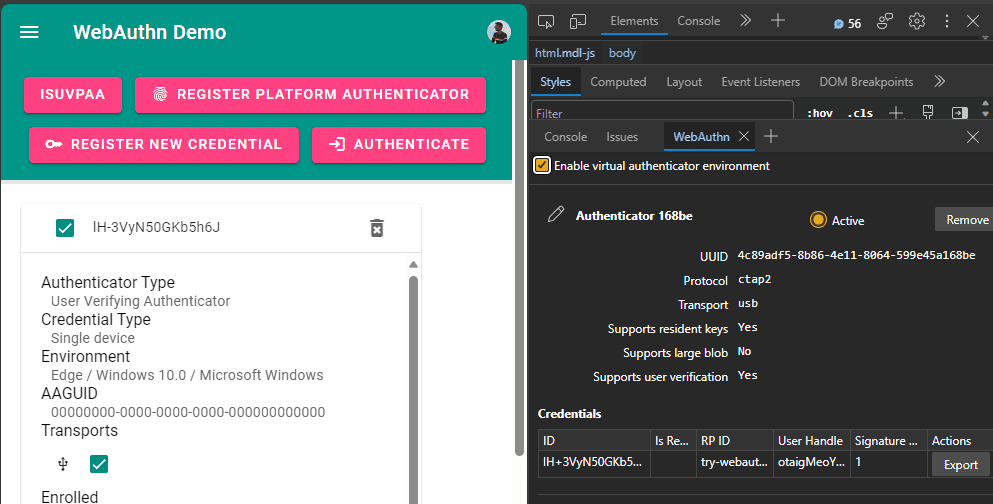Open the DOM Breakpoints tab
Screen dimensions: 993x504
coord(866,82)
